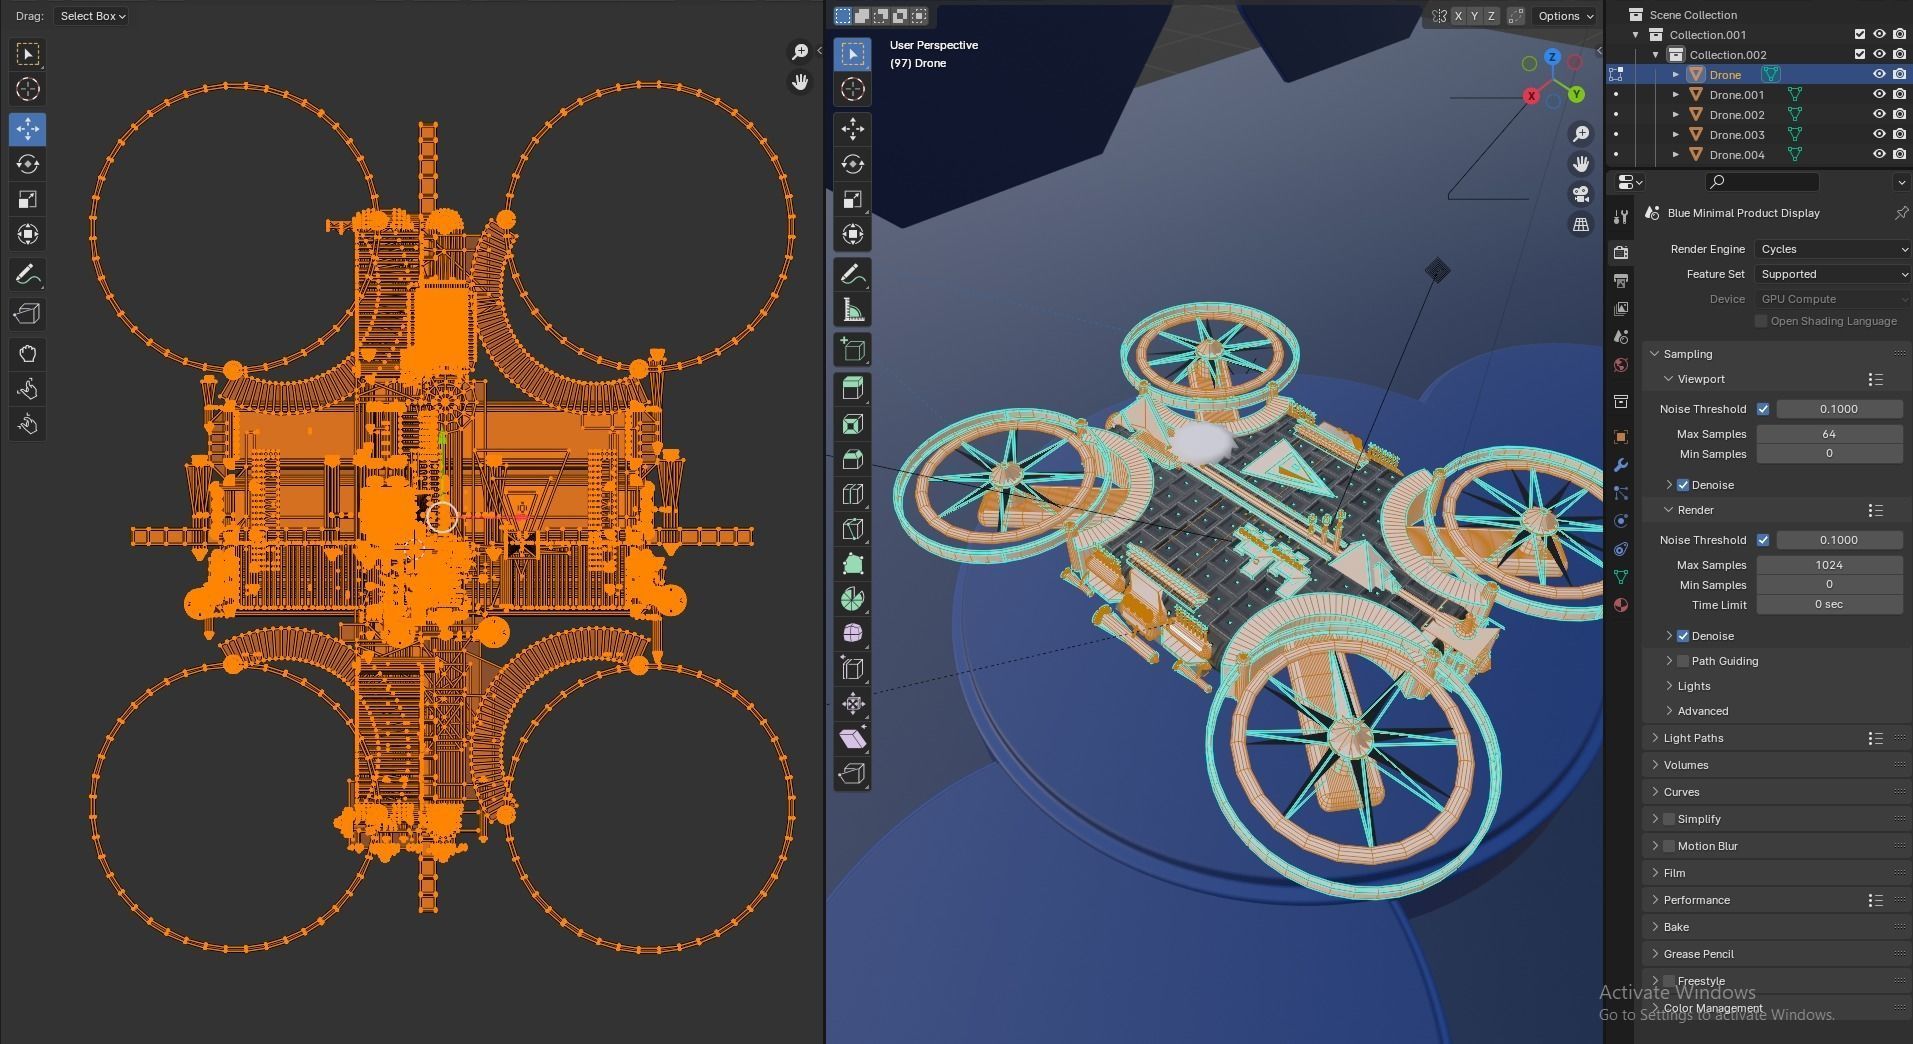The height and width of the screenshot is (1044, 1913).
Task: Hide Drone.001 with its eye icon
Action: coord(1879,95)
